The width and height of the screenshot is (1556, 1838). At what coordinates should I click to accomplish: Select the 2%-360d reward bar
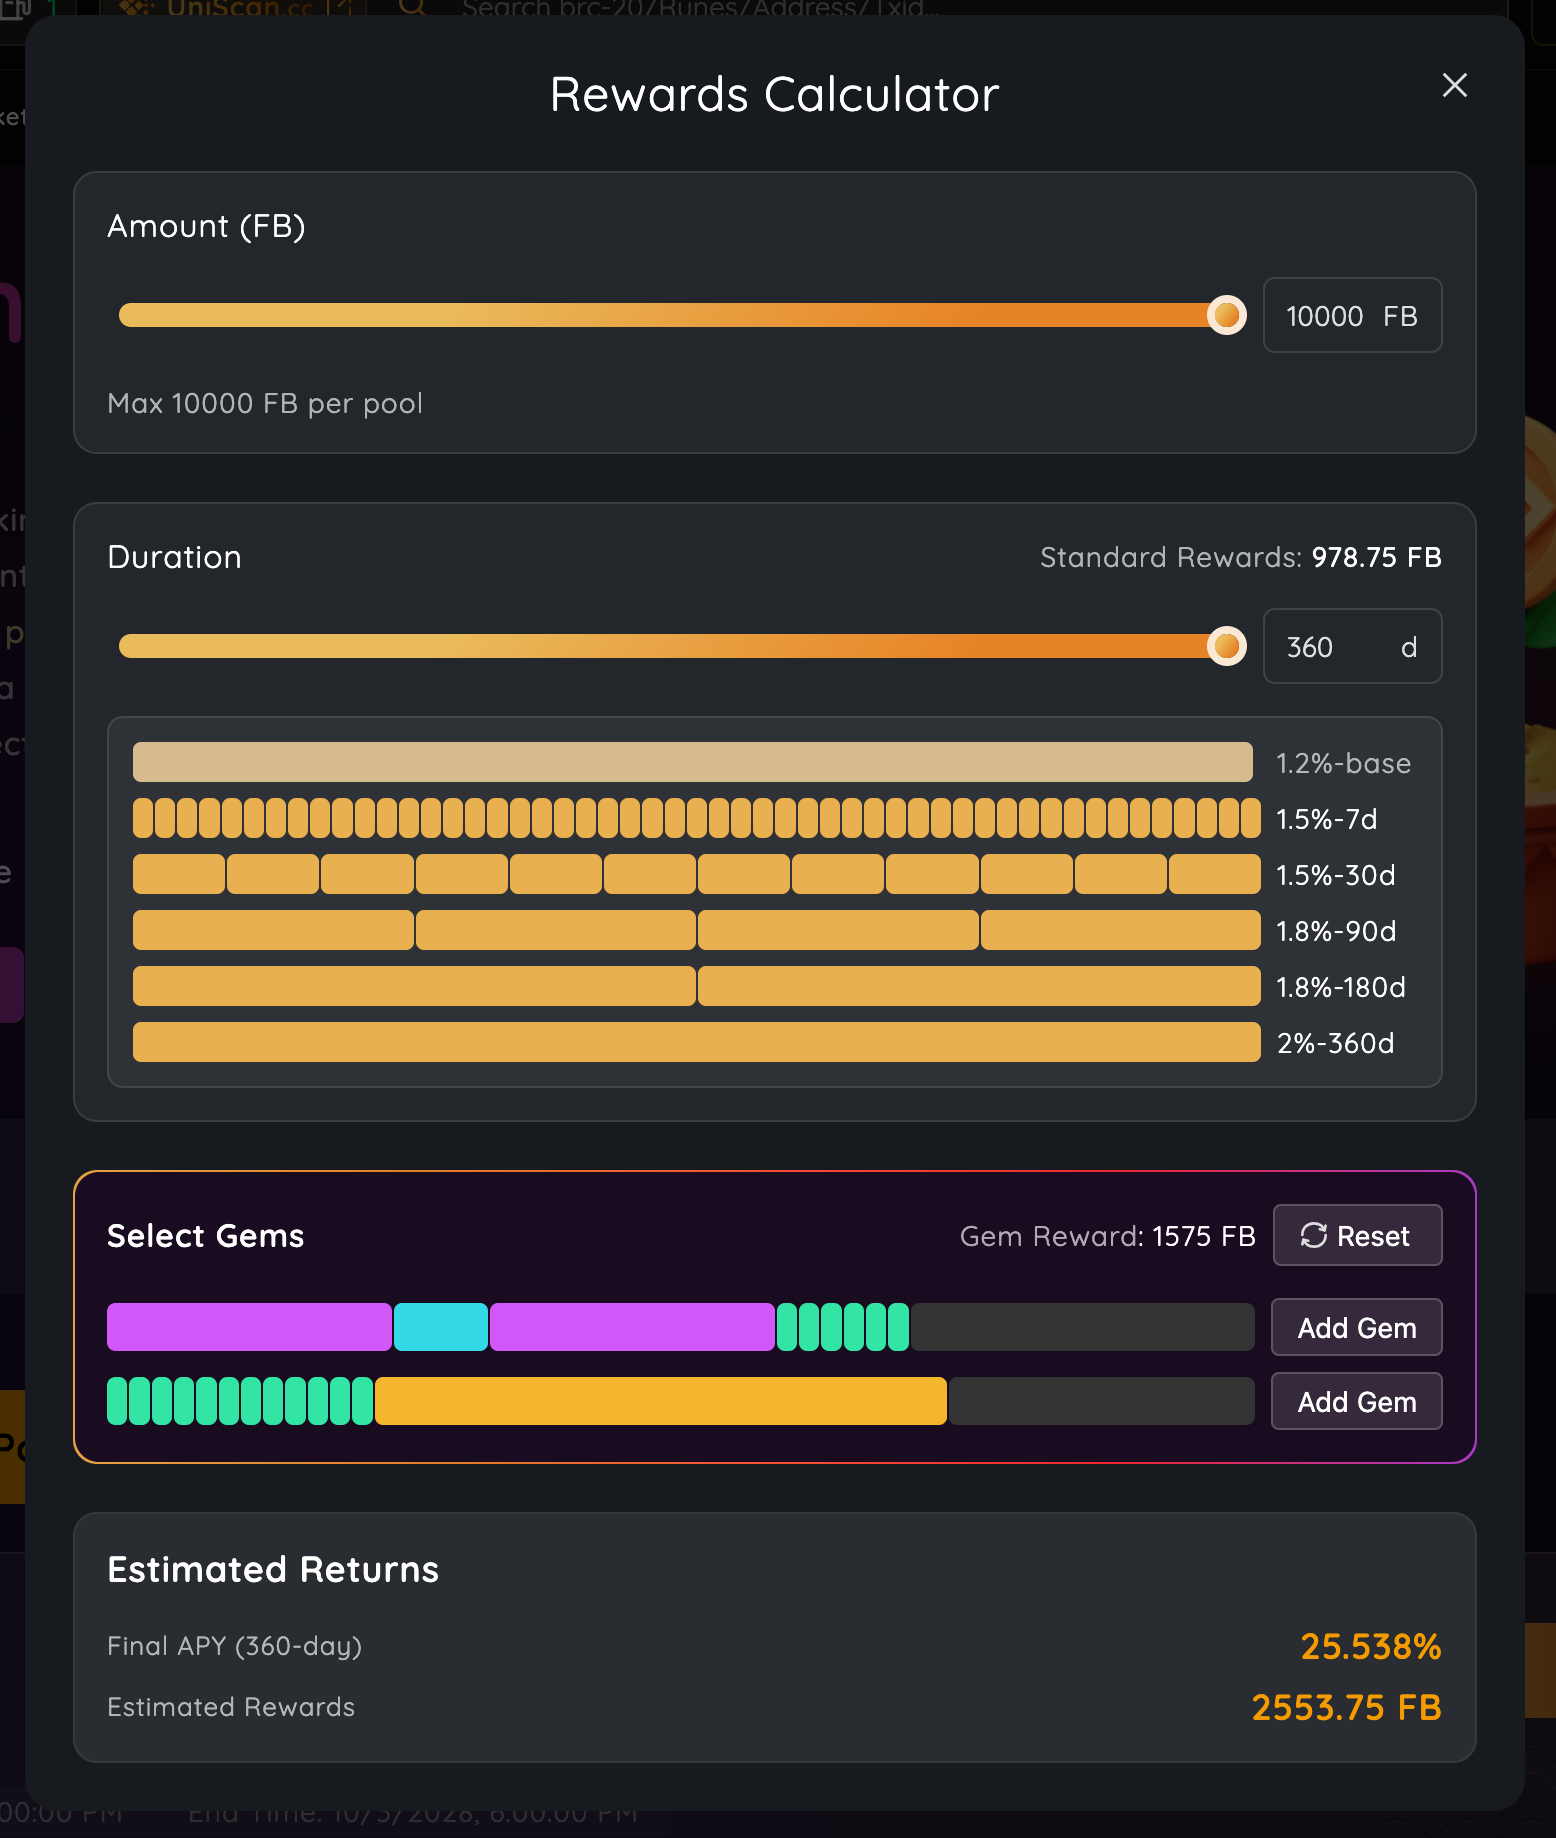pyautogui.click(x=696, y=1043)
